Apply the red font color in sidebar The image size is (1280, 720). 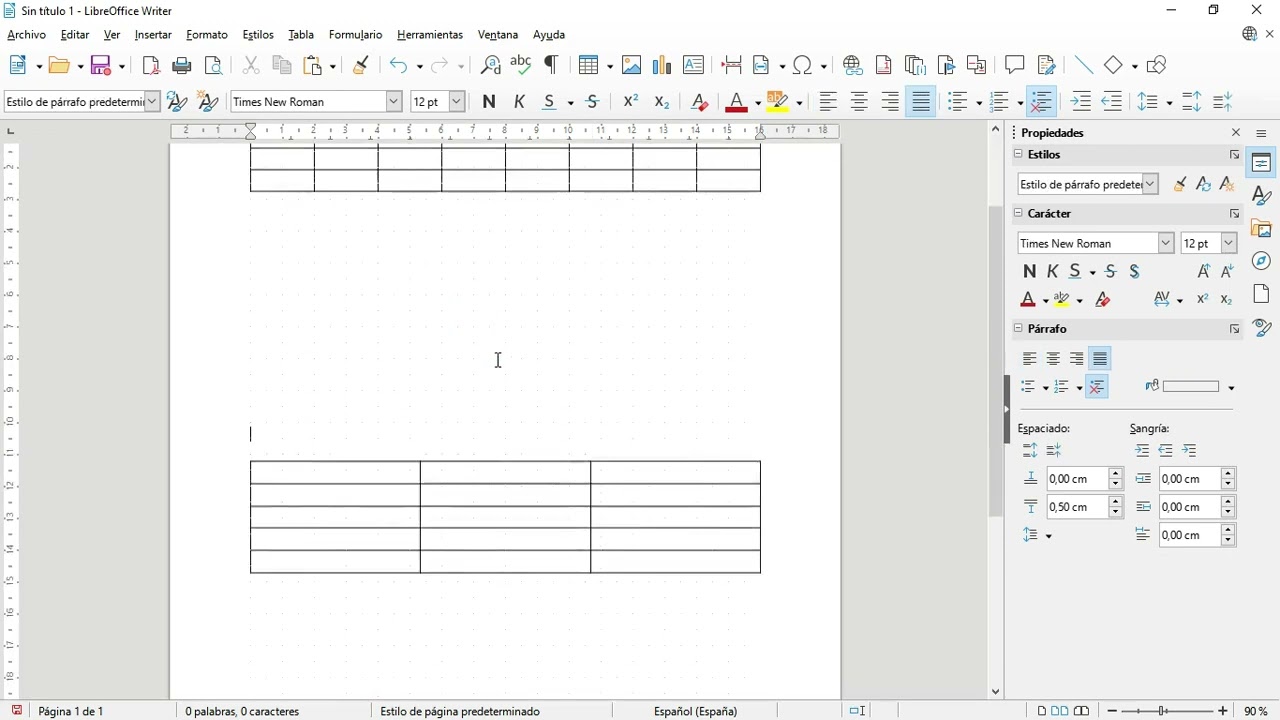tap(1028, 299)
